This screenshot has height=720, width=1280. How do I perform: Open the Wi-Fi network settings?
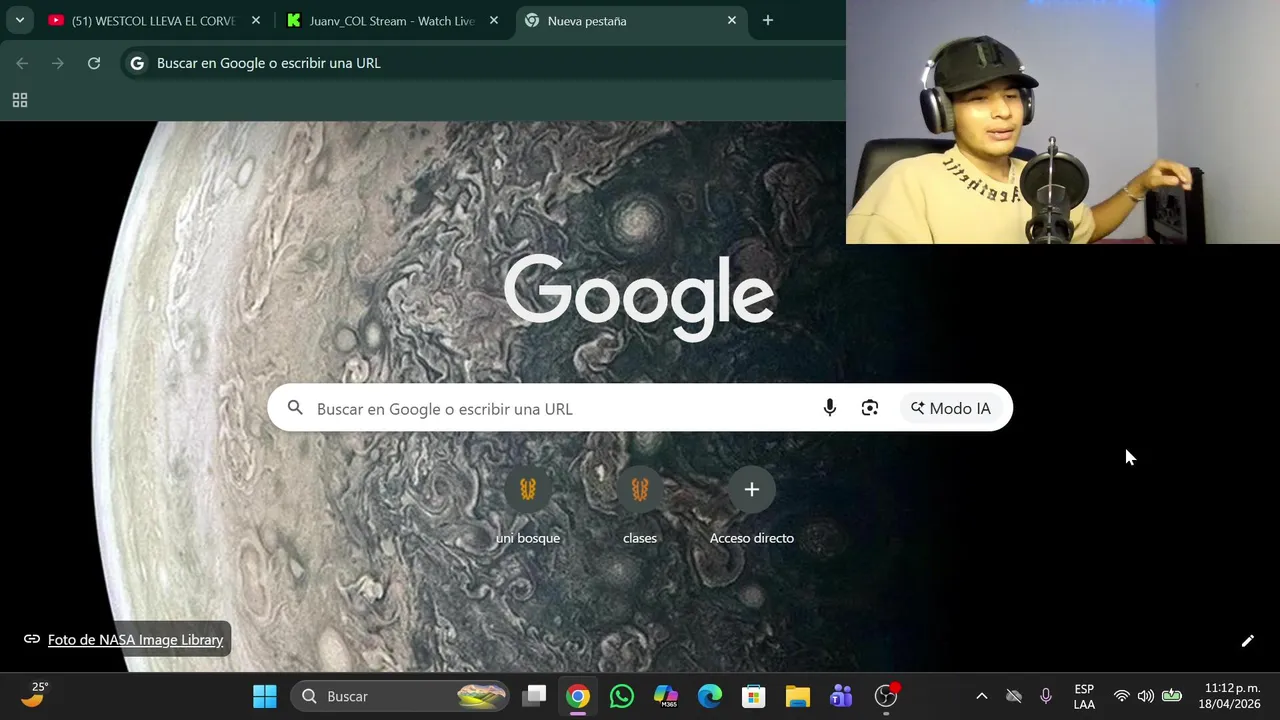(1122, 696)
